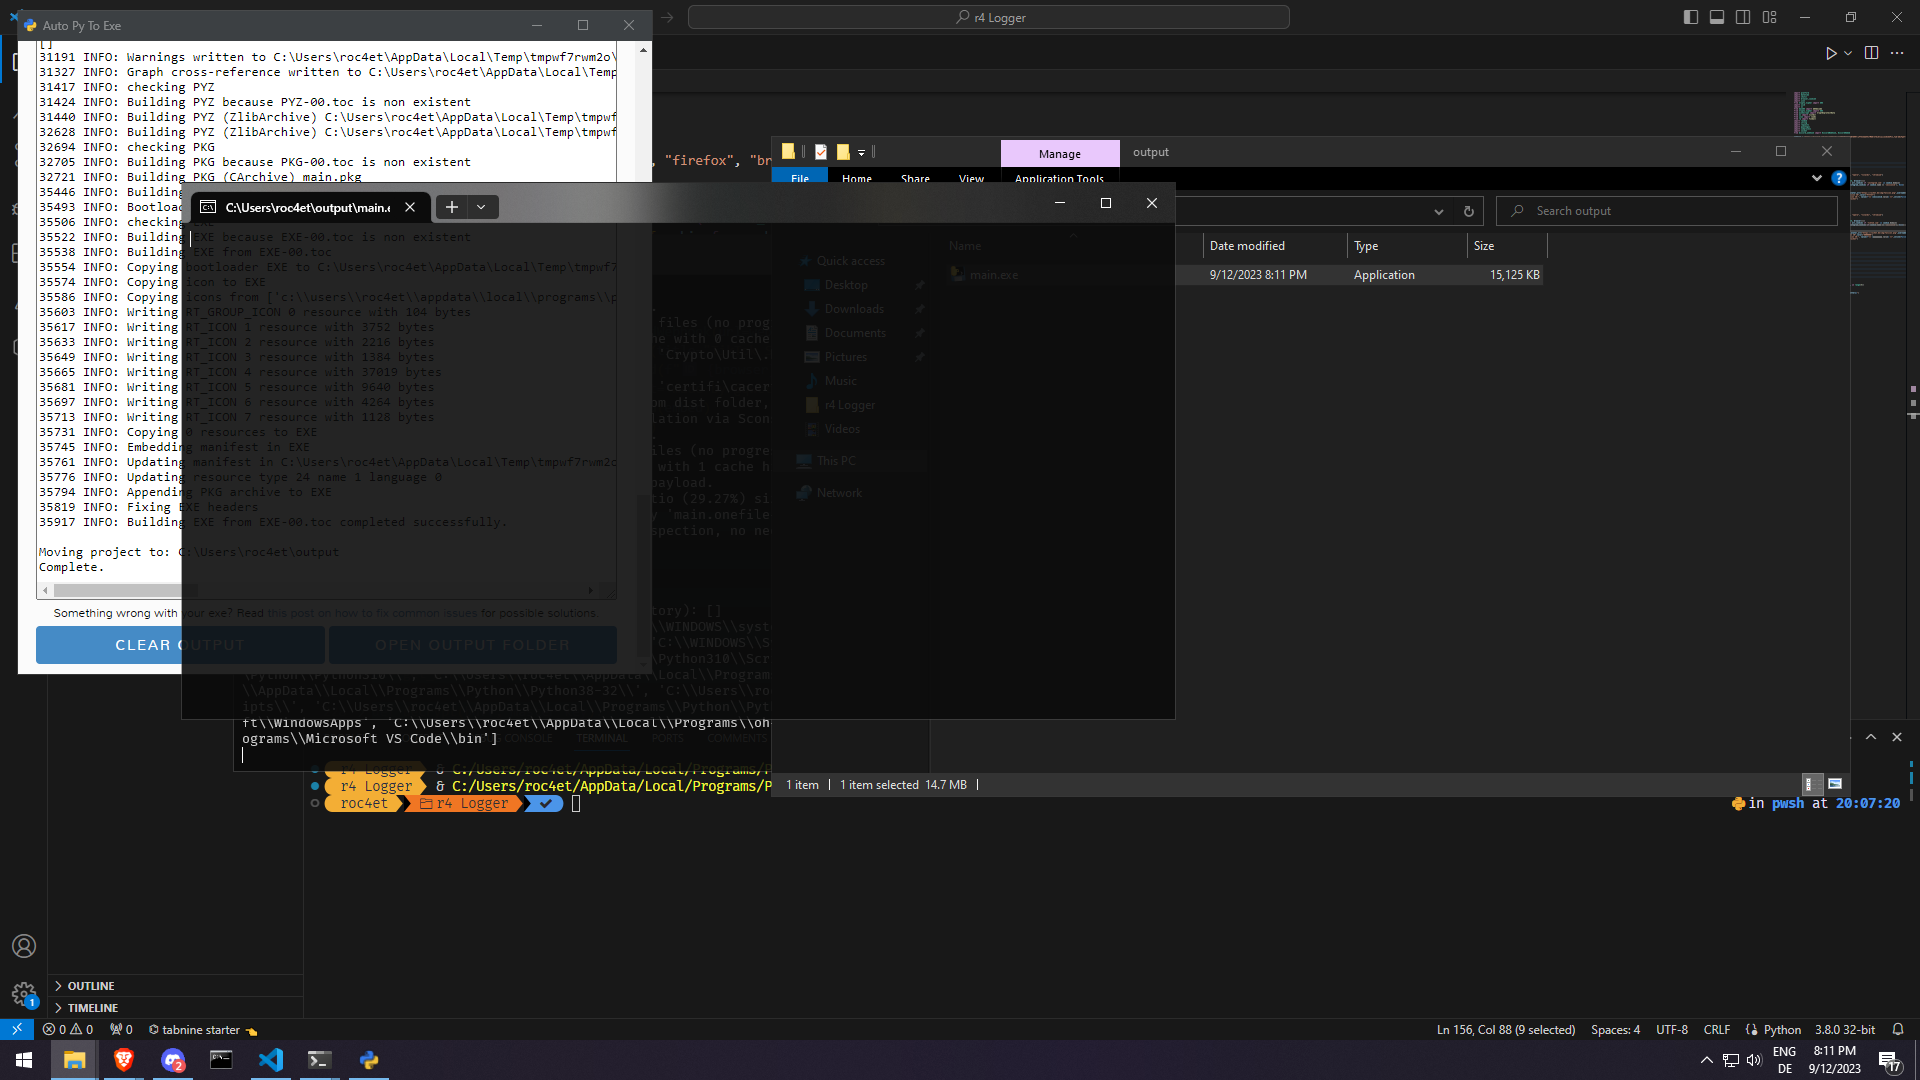Click the Python language mode status item
Viewport: 1920px width, 1080px height.
coord(1781,1029)
